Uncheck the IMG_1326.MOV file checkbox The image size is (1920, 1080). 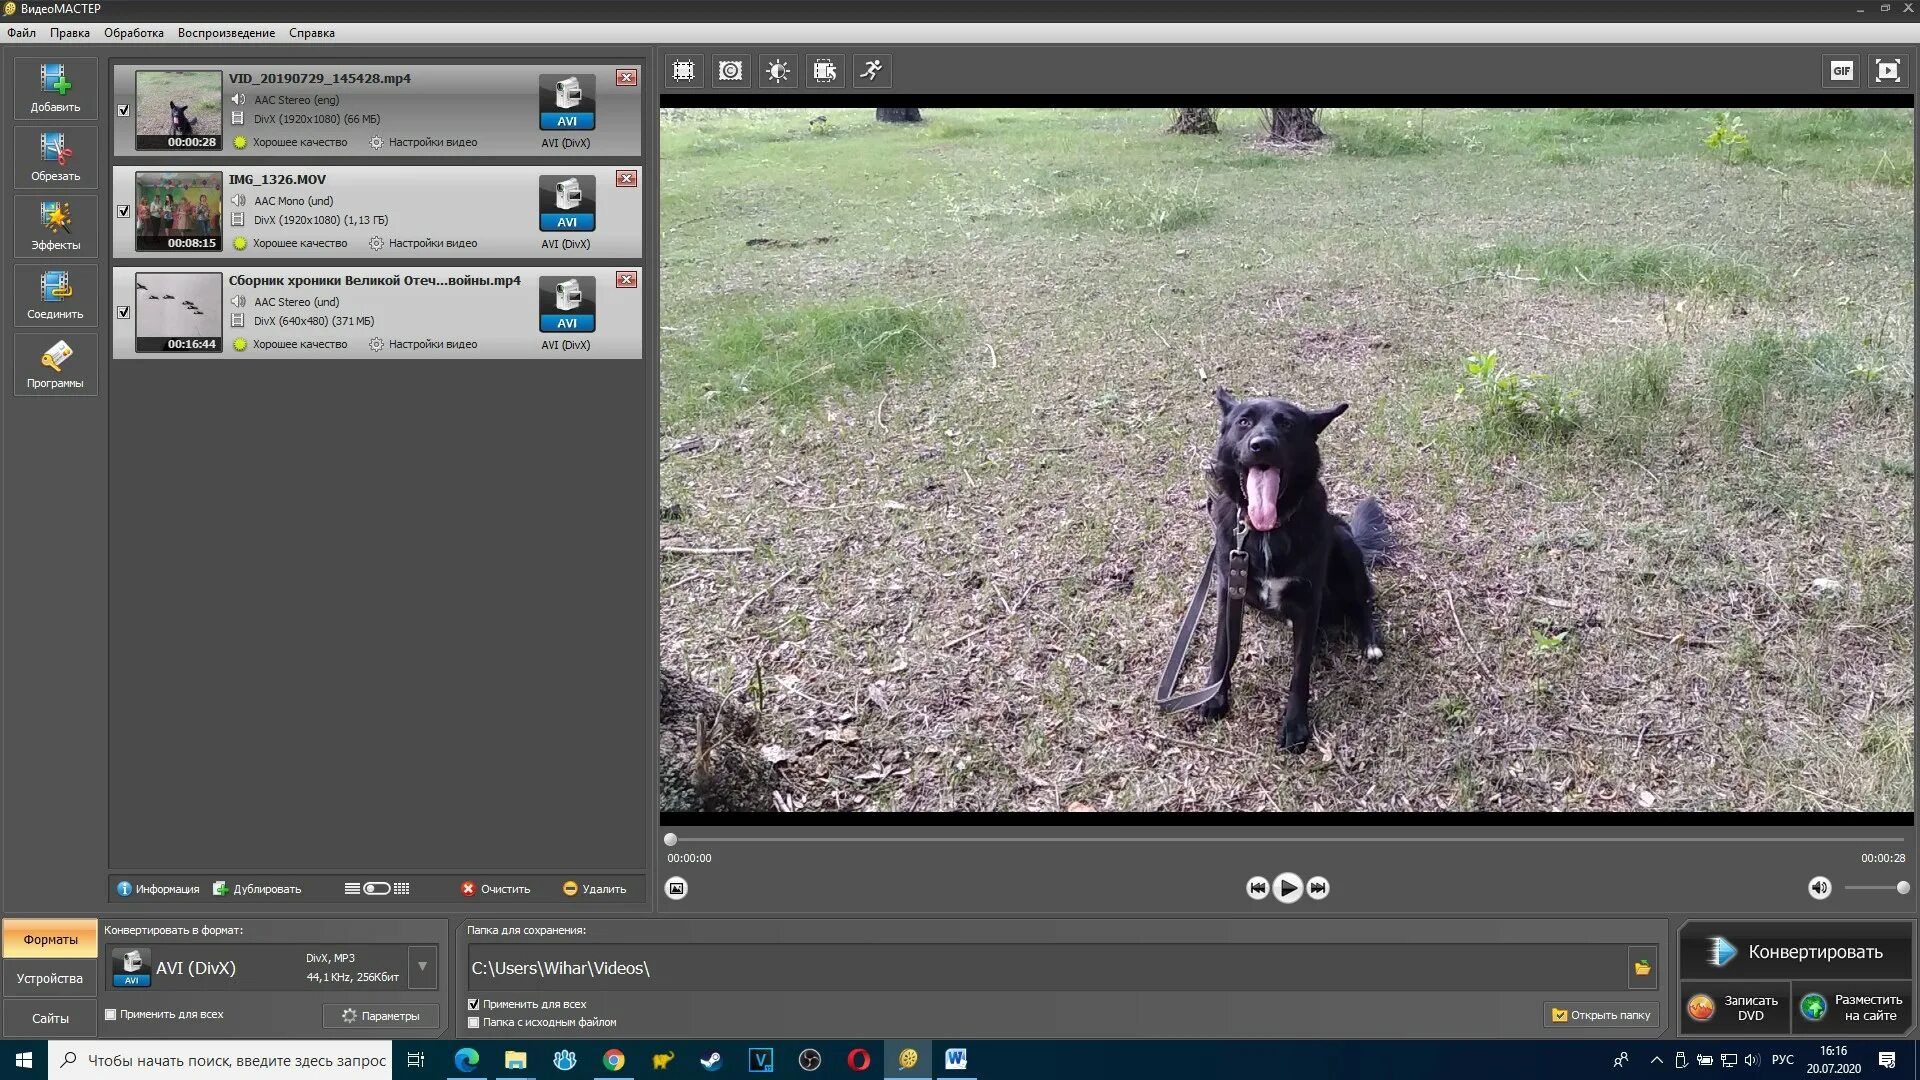tap(124, 211)
